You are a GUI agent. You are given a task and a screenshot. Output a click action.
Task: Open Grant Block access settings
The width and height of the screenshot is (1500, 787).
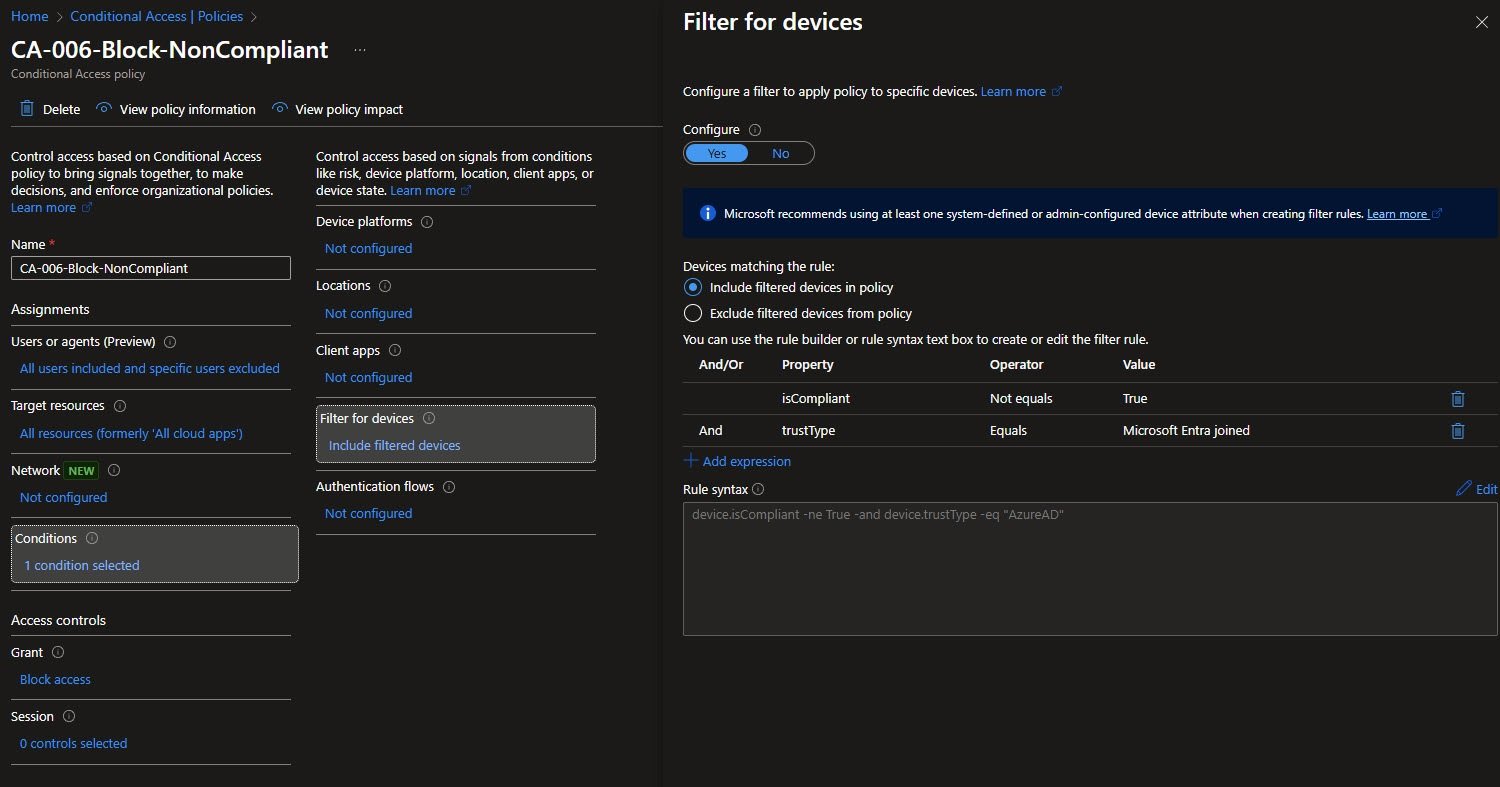pos(55,679)
